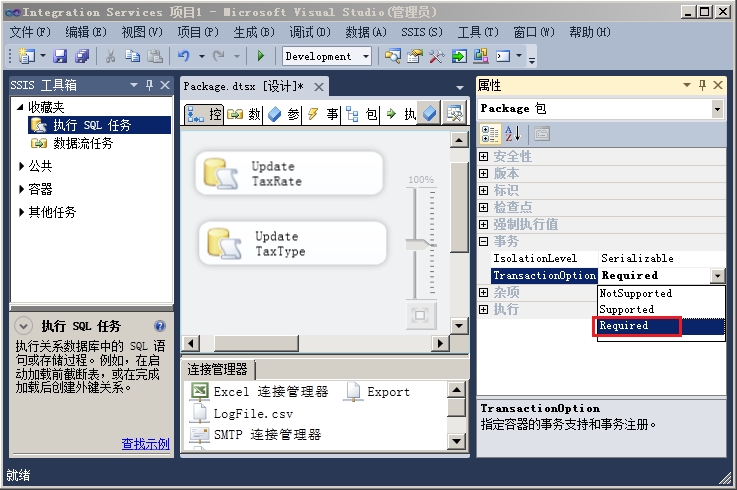Sort properties alphabetically with A-Z icon
Image resolution: width=737 pixels, height=490 pixels.
pos(513,134)
